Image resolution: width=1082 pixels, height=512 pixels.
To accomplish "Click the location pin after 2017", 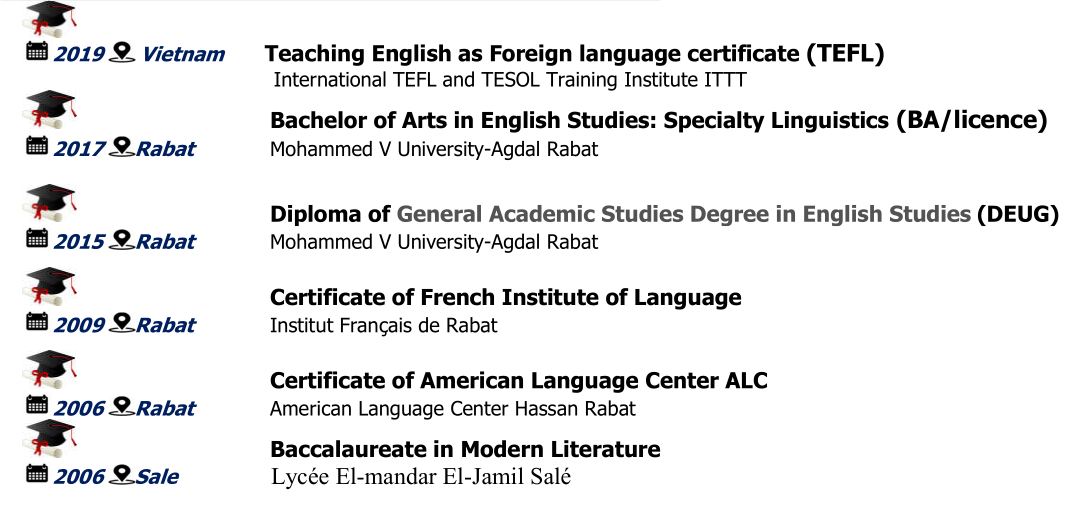I will point(122,147).
